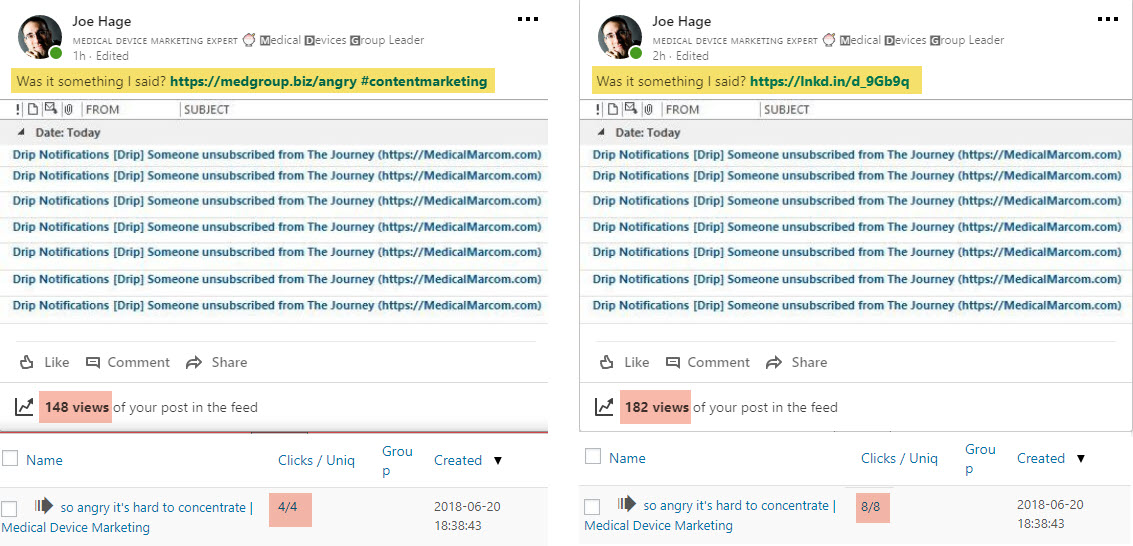
Task: Sort right link table by Clicks / Uniq
Action: [x=900, y=458]
